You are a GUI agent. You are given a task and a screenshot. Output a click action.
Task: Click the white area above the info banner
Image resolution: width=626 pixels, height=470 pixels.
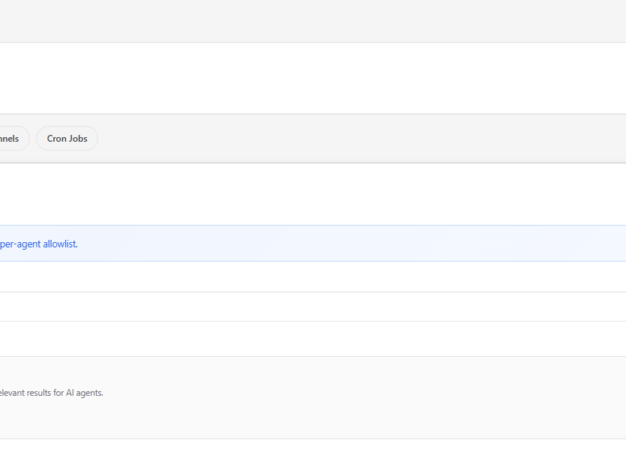click(x=300, y=194)
